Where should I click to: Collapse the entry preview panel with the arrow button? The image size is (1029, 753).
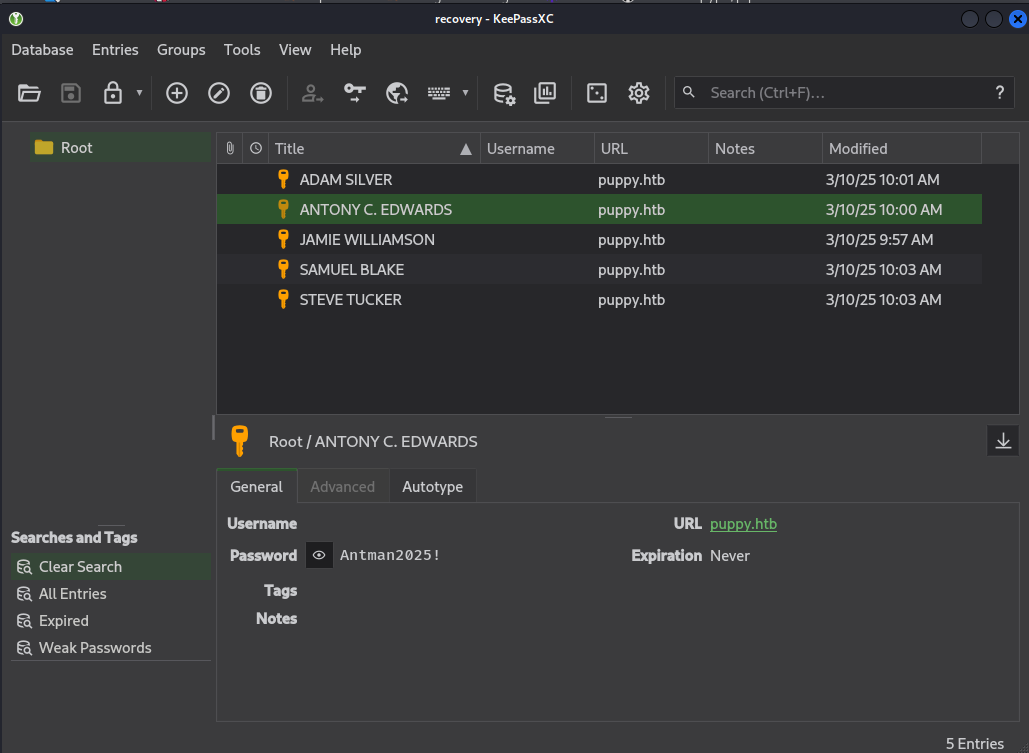click(x=1003, y=440)
